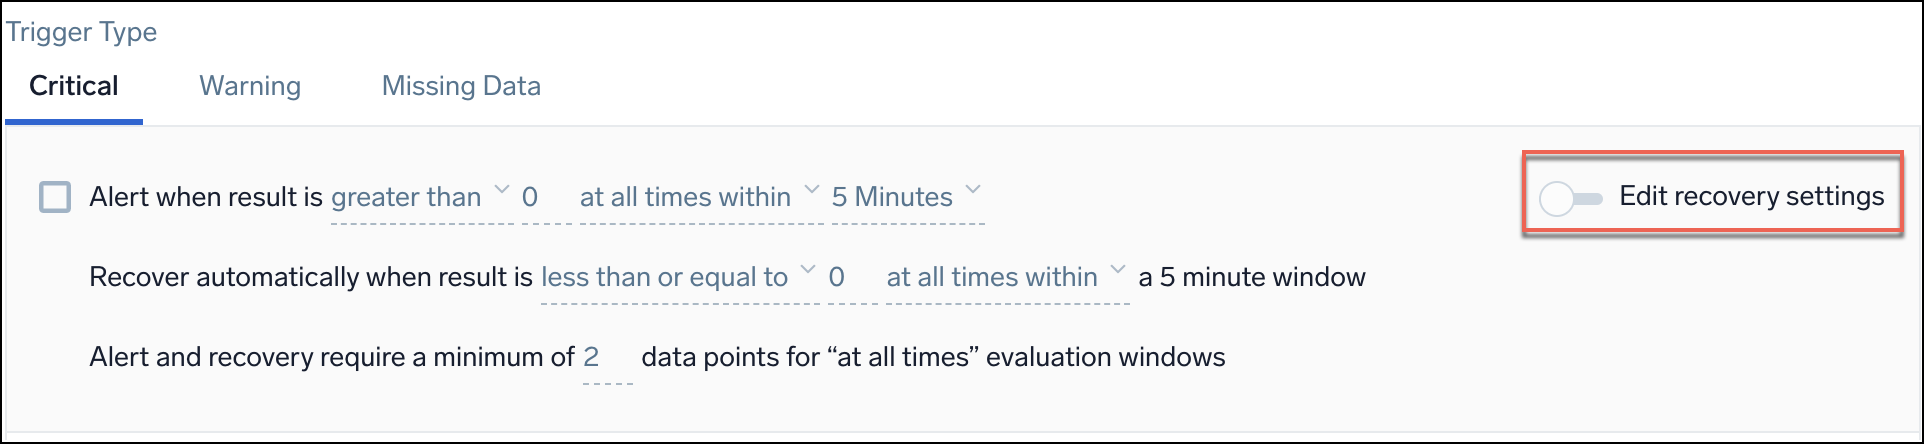This screenshot has height=444, width=1924.
Task: Click the chevron after alert "at all times within"
Action: 812,190
